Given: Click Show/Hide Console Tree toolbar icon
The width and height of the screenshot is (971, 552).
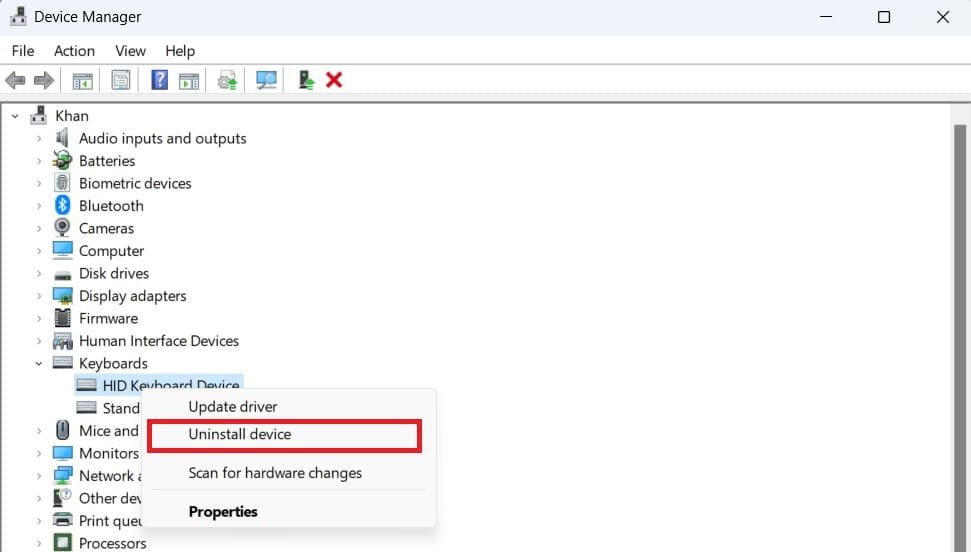Looking at the screenshot, I should (82, 81).
